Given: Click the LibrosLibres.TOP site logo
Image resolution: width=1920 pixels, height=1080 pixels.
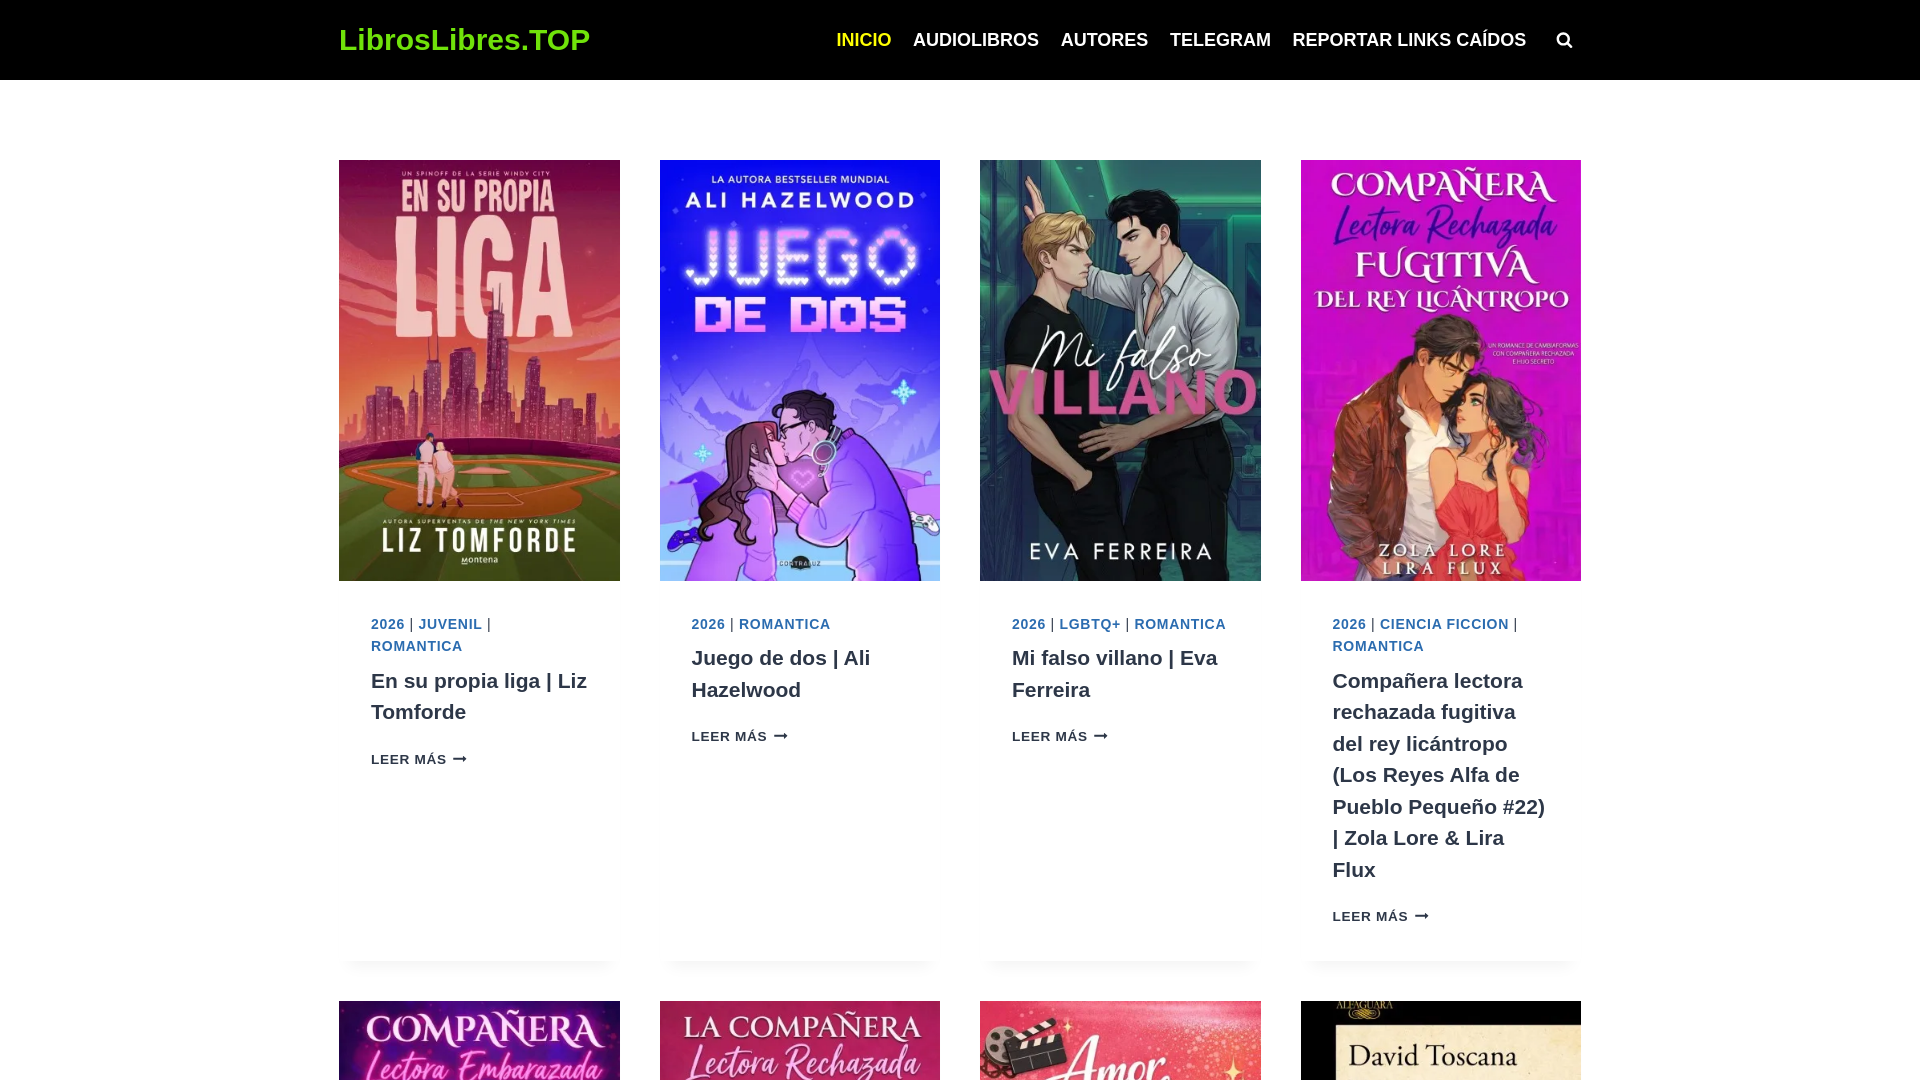Looking at the screenshot, I should 464,40.
